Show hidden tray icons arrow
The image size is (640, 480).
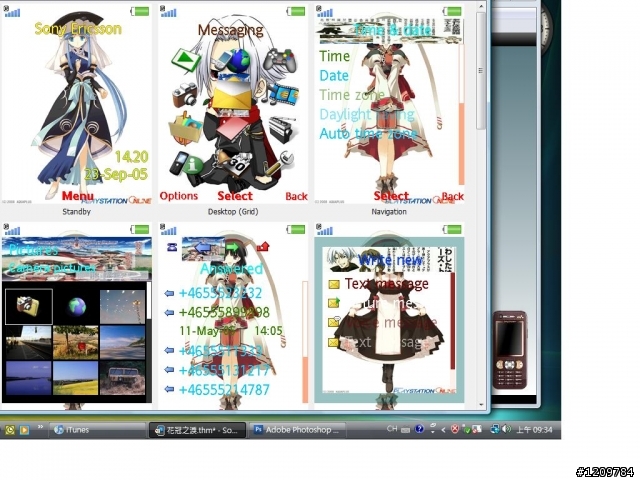pos(444,429)
